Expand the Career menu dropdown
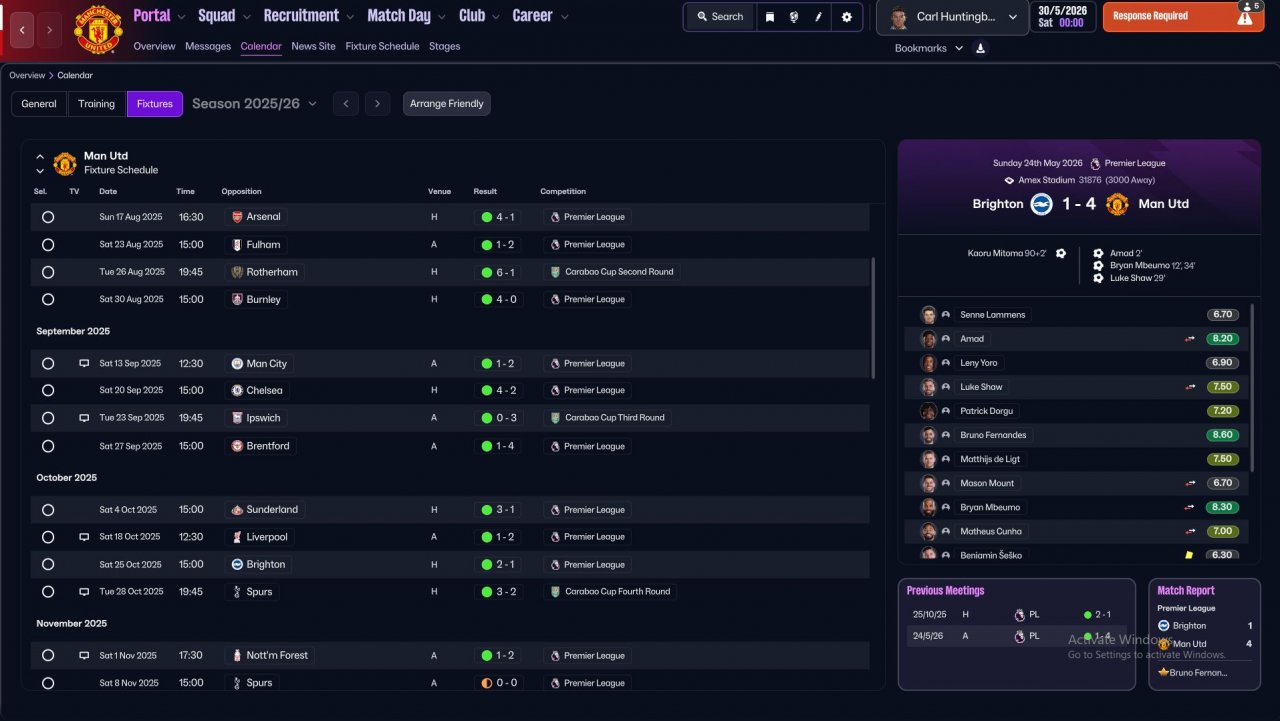 564,16
